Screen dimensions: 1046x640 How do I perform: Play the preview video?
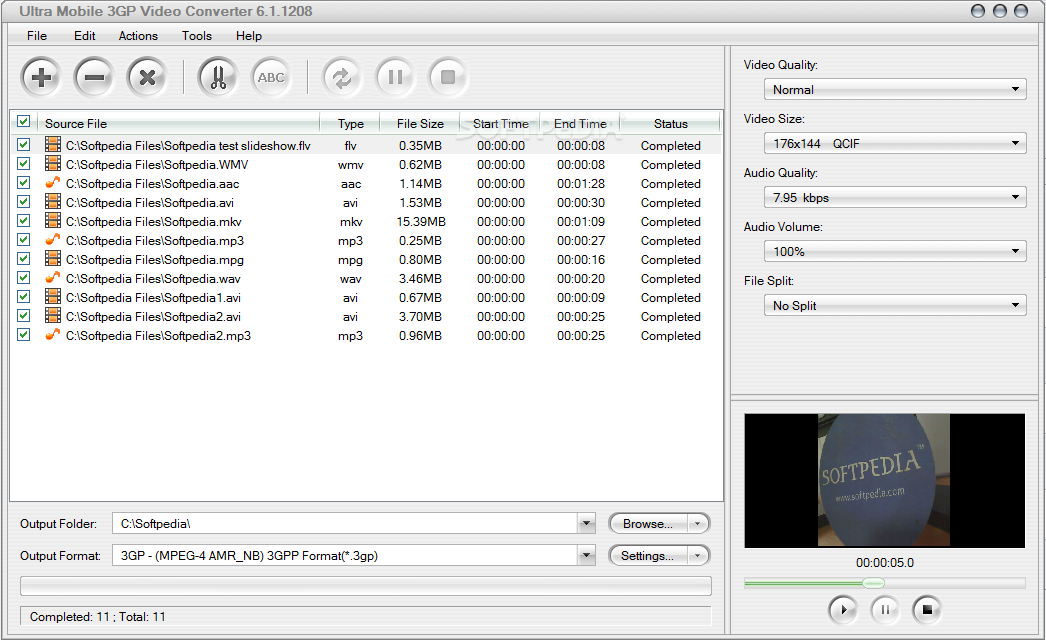843,609
